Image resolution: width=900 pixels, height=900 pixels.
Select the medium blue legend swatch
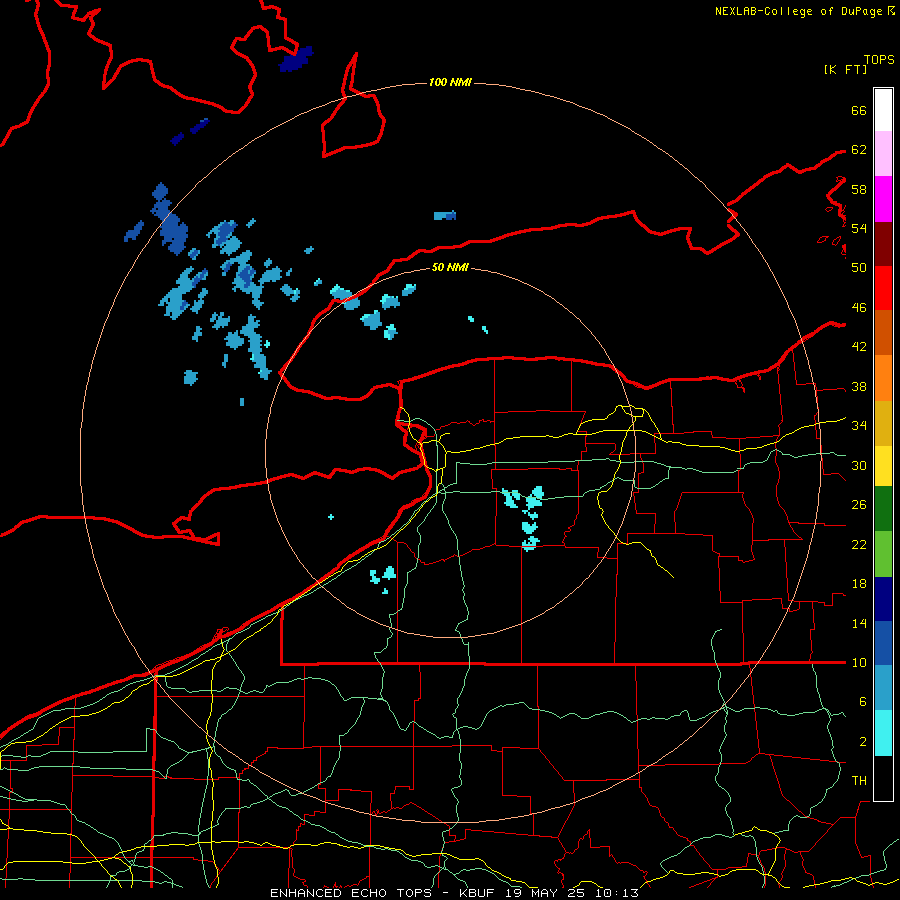(x=883, y=643)
